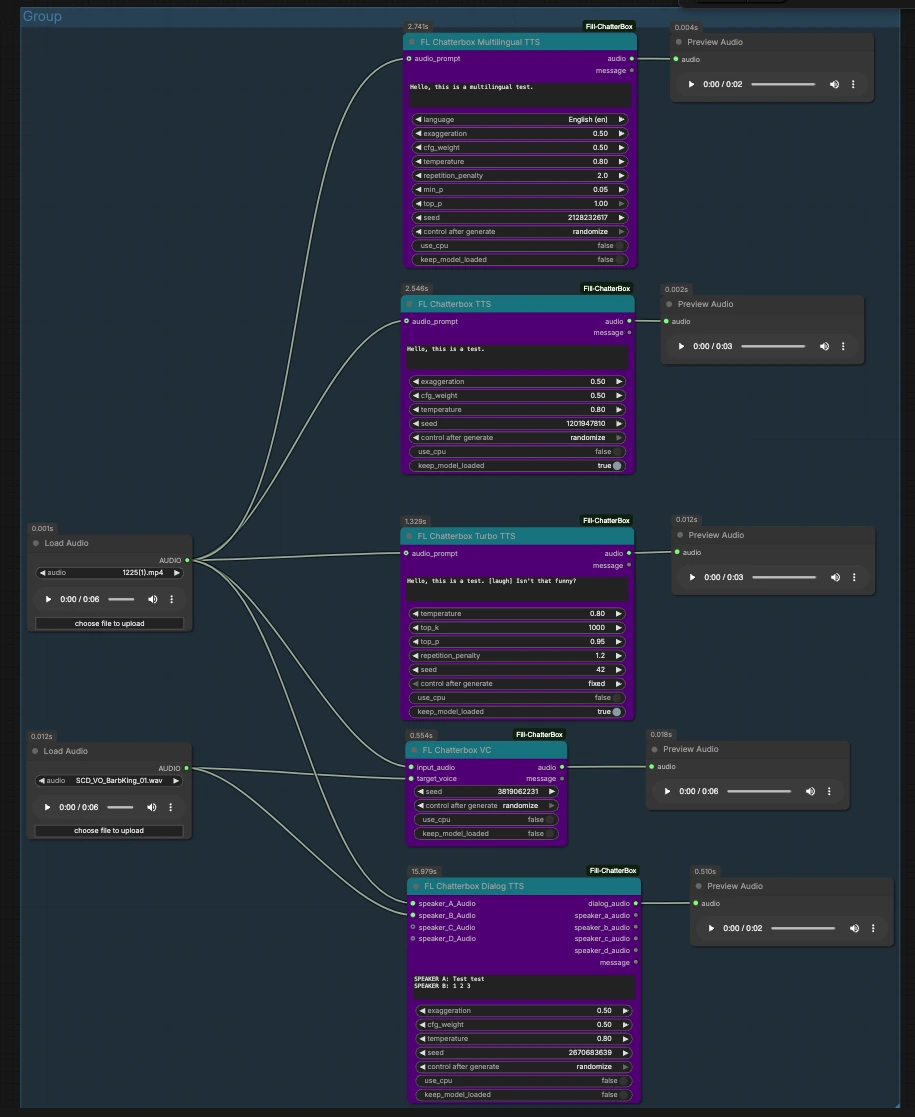Screen dimensions: 915x1117
Task: Select the FL Chatterbox Multilingual TTS title bar
Action: click(x=519, y=42)
